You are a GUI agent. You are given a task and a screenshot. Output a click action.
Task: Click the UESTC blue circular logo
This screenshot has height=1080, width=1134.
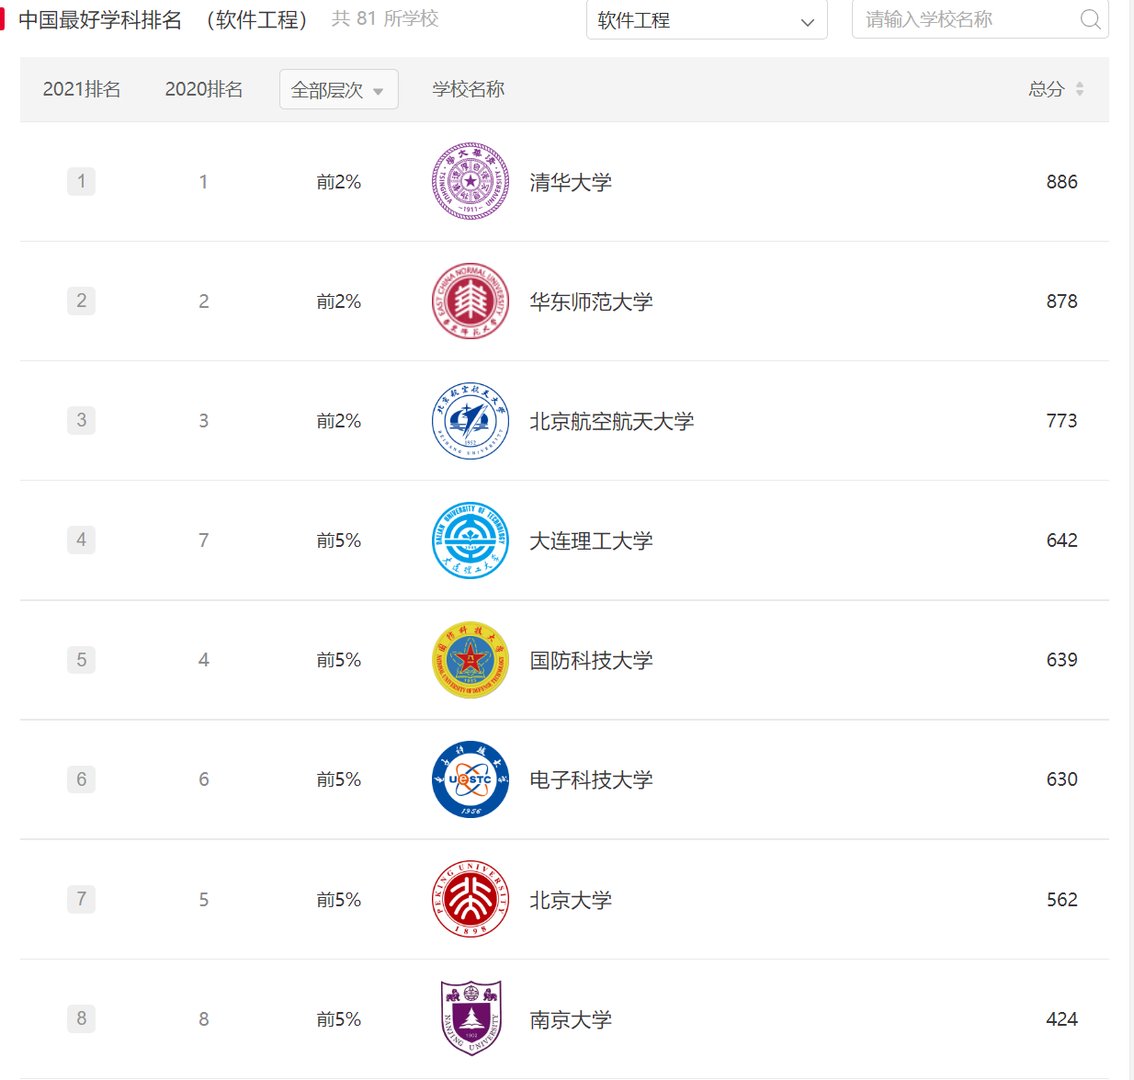click(470, 779)
